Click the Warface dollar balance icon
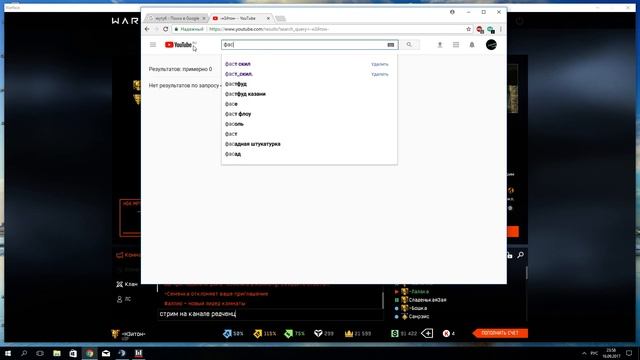Screen dimensions: 640x360 pyautogui.click(x=394, y=333)
